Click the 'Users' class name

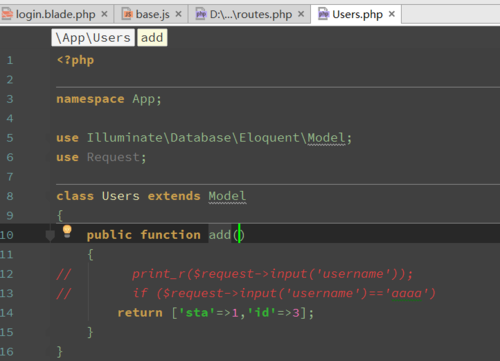pos(121,196)
